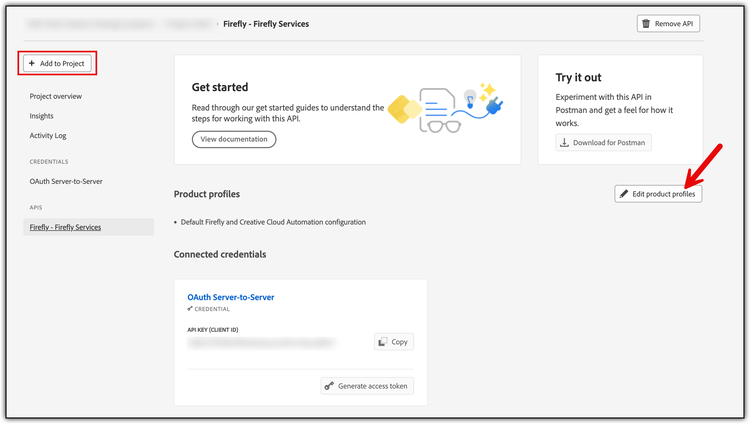Click the trash icon to Remove API
The height and width of the screenshot is (424, 750).
click(646, 23)
